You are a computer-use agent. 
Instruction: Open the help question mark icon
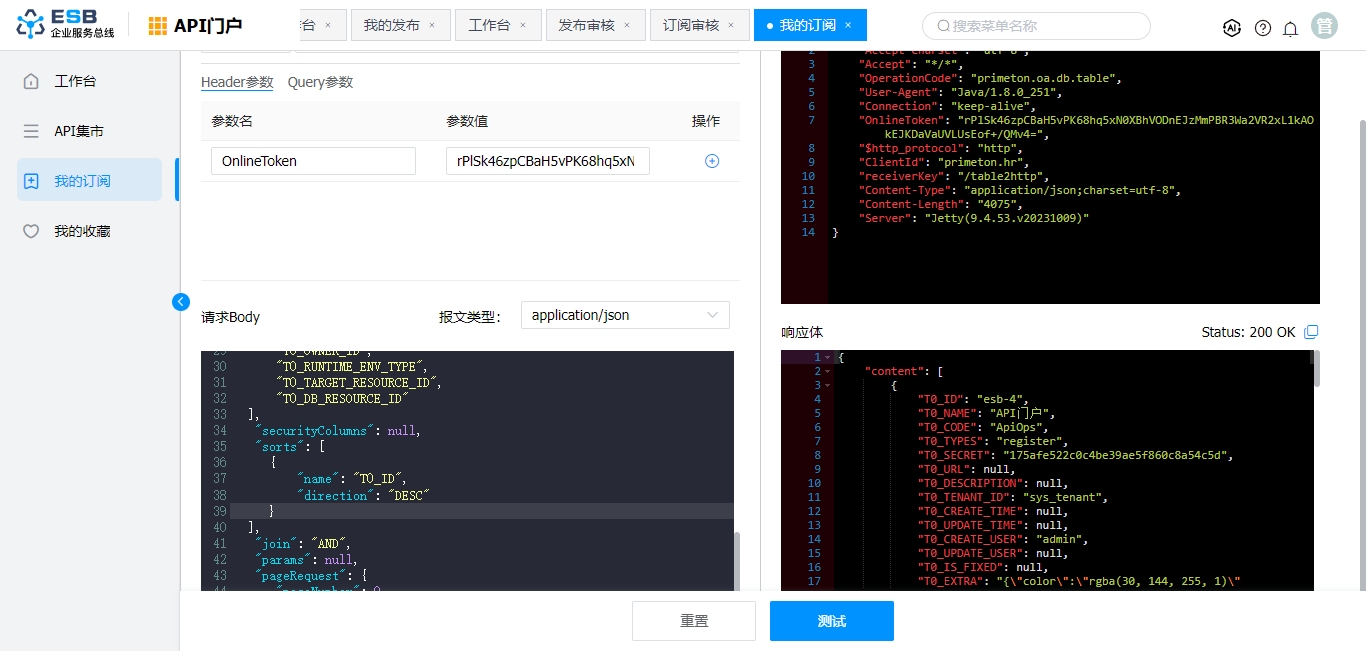1263,28
